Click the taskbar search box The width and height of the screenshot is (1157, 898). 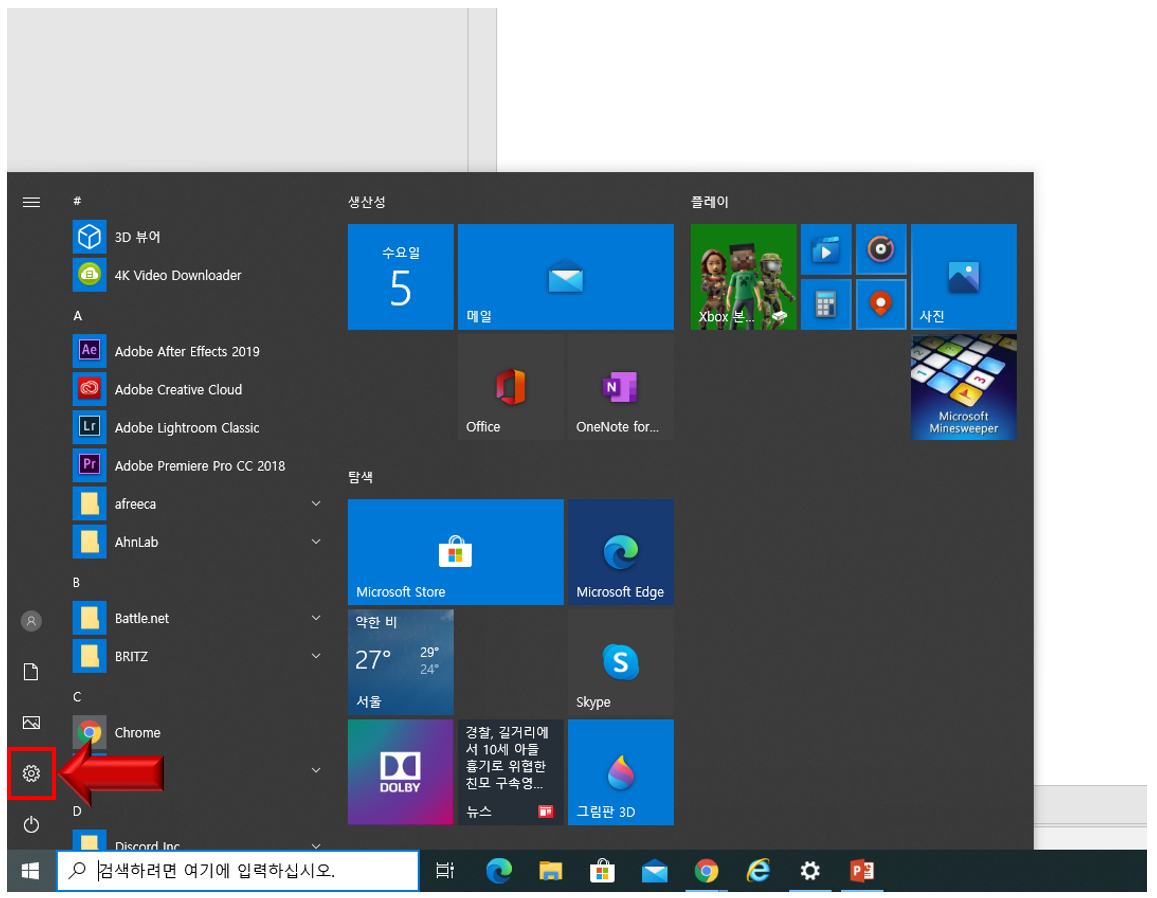tap(238, 871)
